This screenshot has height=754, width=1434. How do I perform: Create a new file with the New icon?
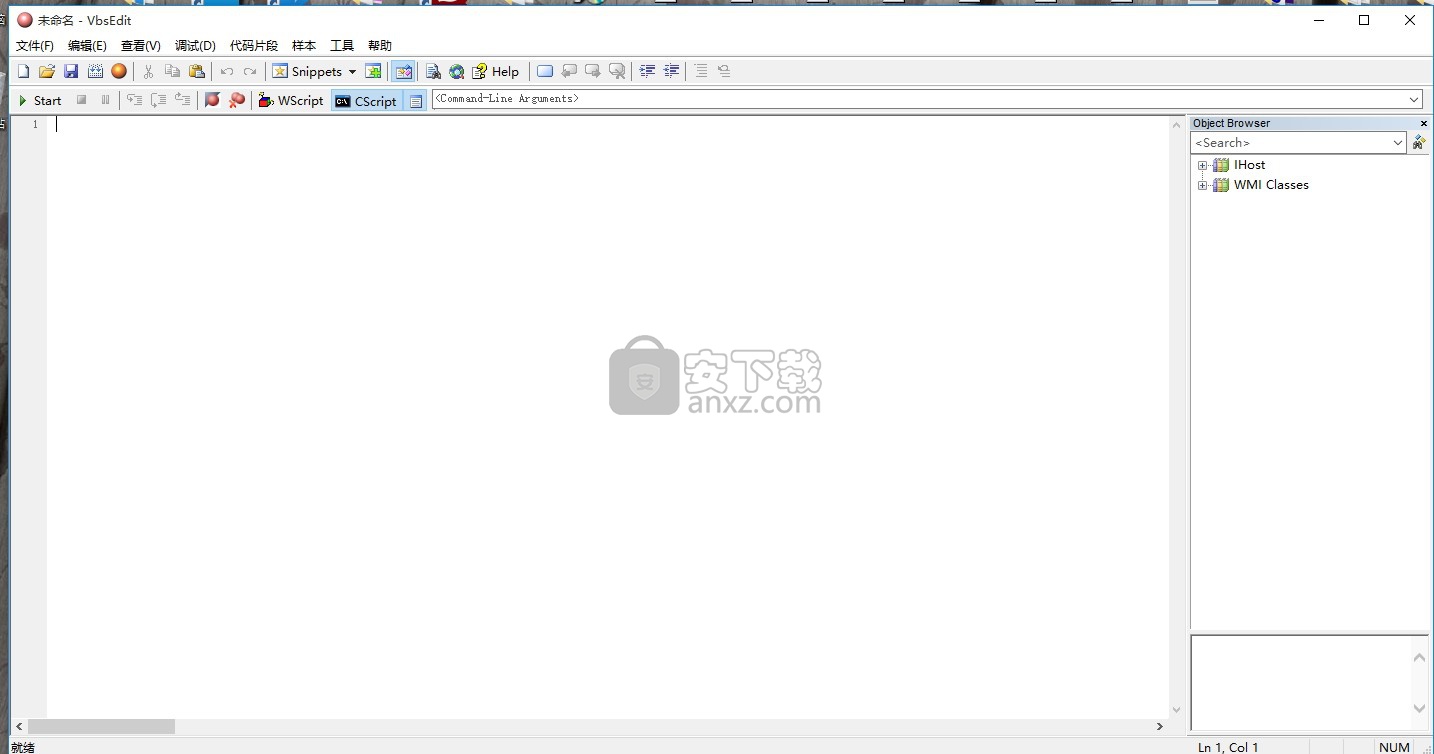(x=23, y=71)
